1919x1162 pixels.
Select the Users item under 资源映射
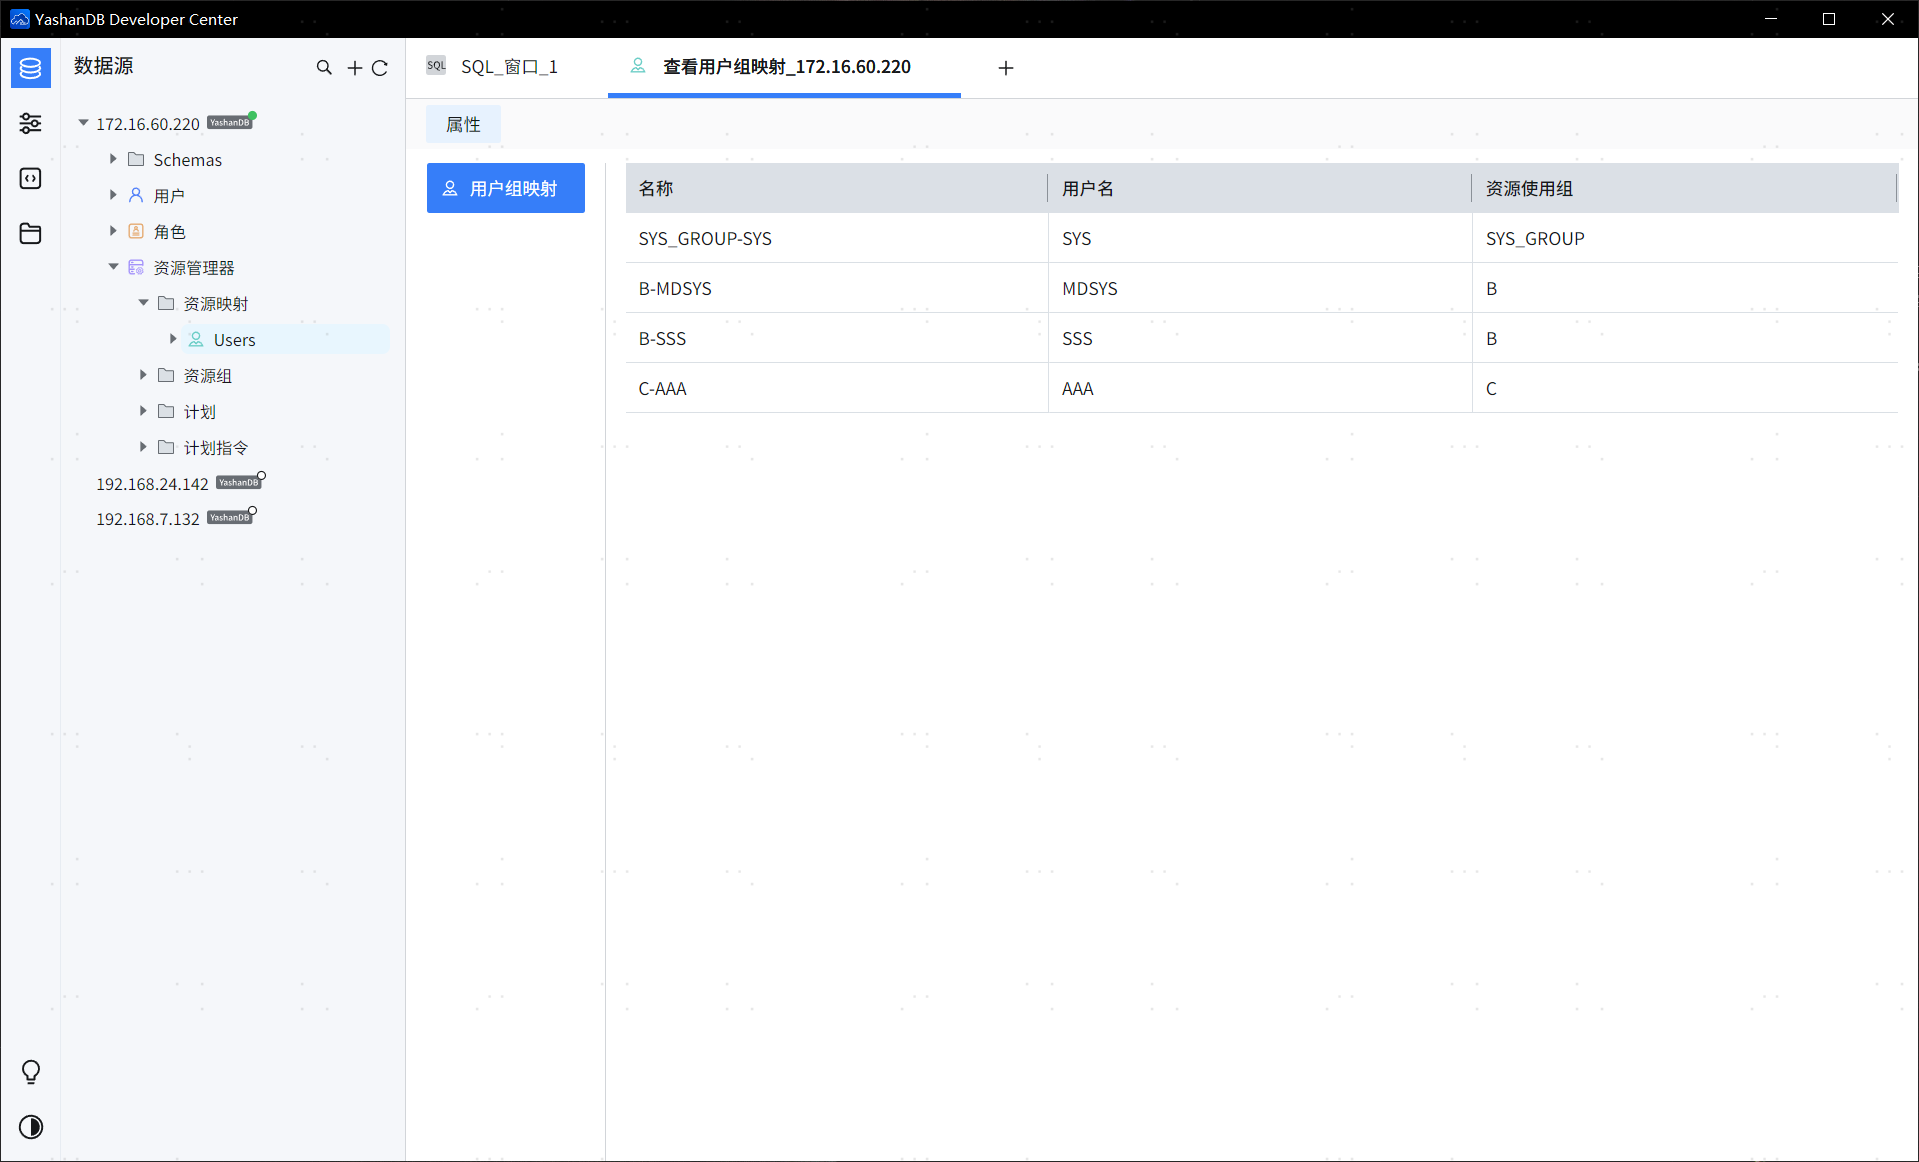[x=234, y=340]
